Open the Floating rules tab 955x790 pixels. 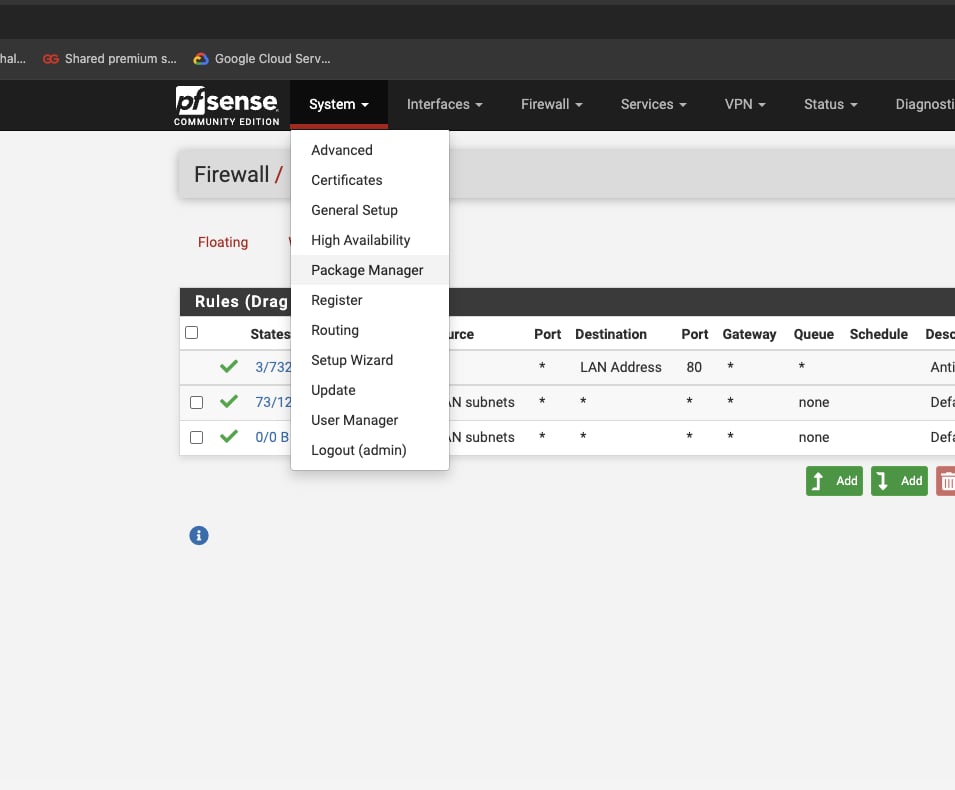[x=223, y=242]
